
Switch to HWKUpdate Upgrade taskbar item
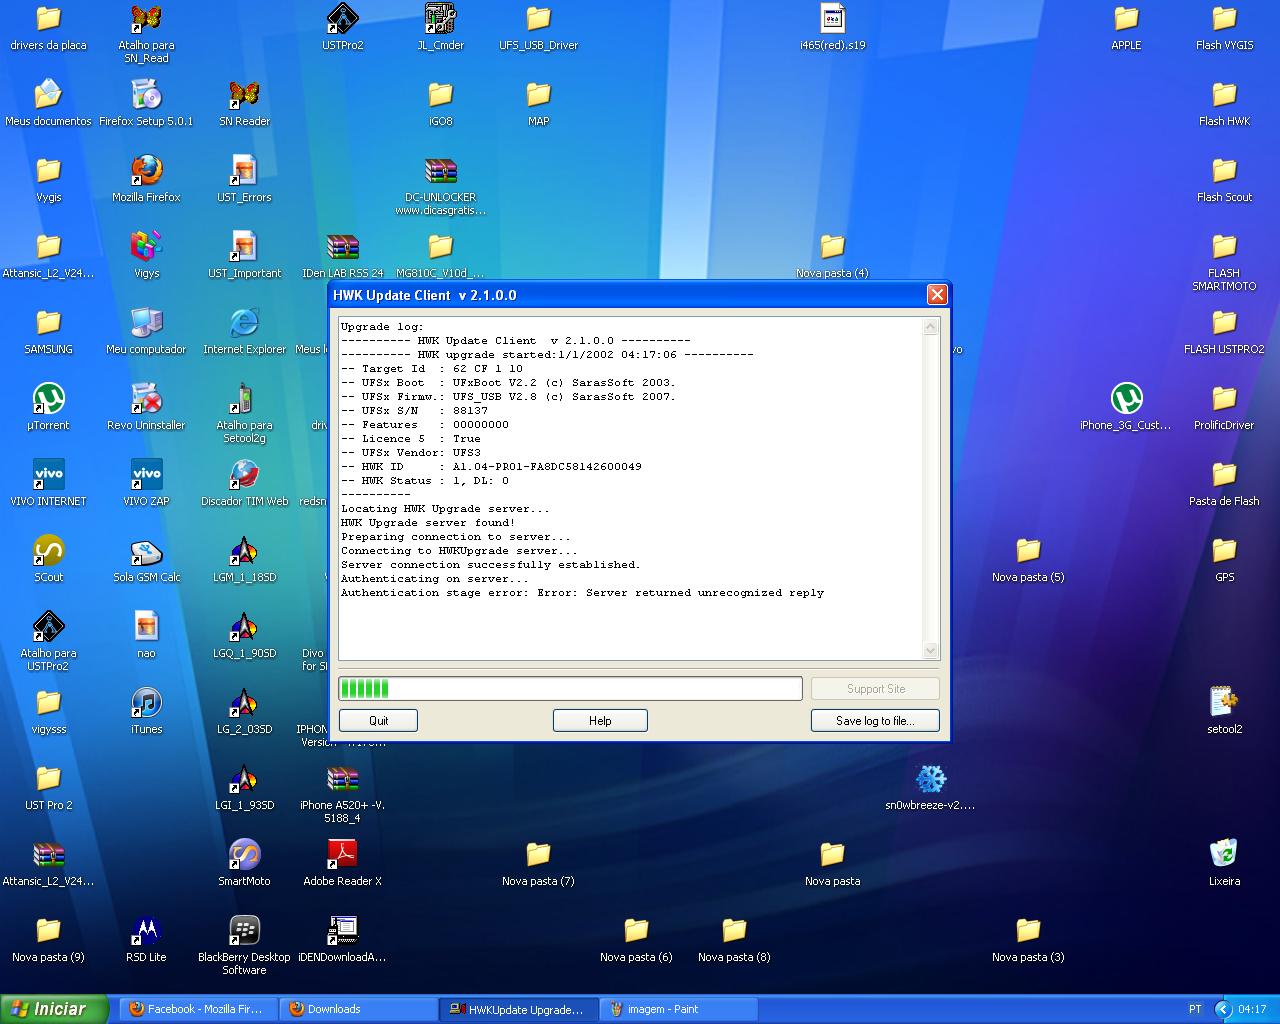pos(517,1009)
